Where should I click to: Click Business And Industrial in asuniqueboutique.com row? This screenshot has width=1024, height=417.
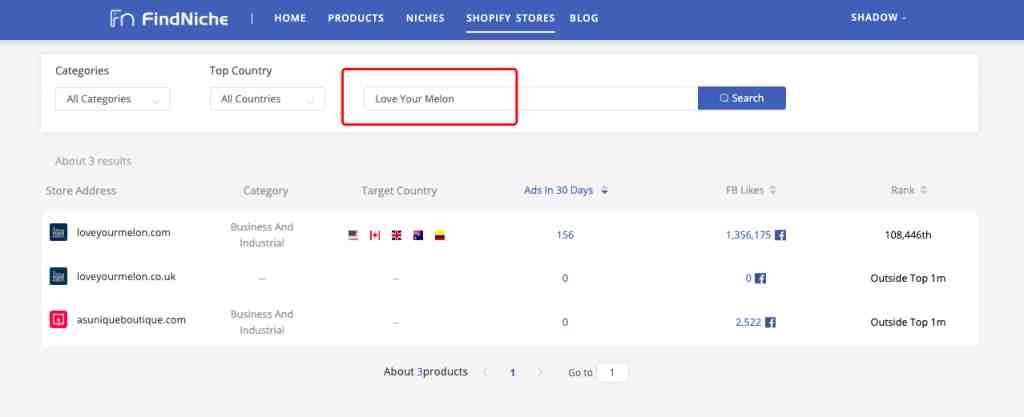pos(262,322)
